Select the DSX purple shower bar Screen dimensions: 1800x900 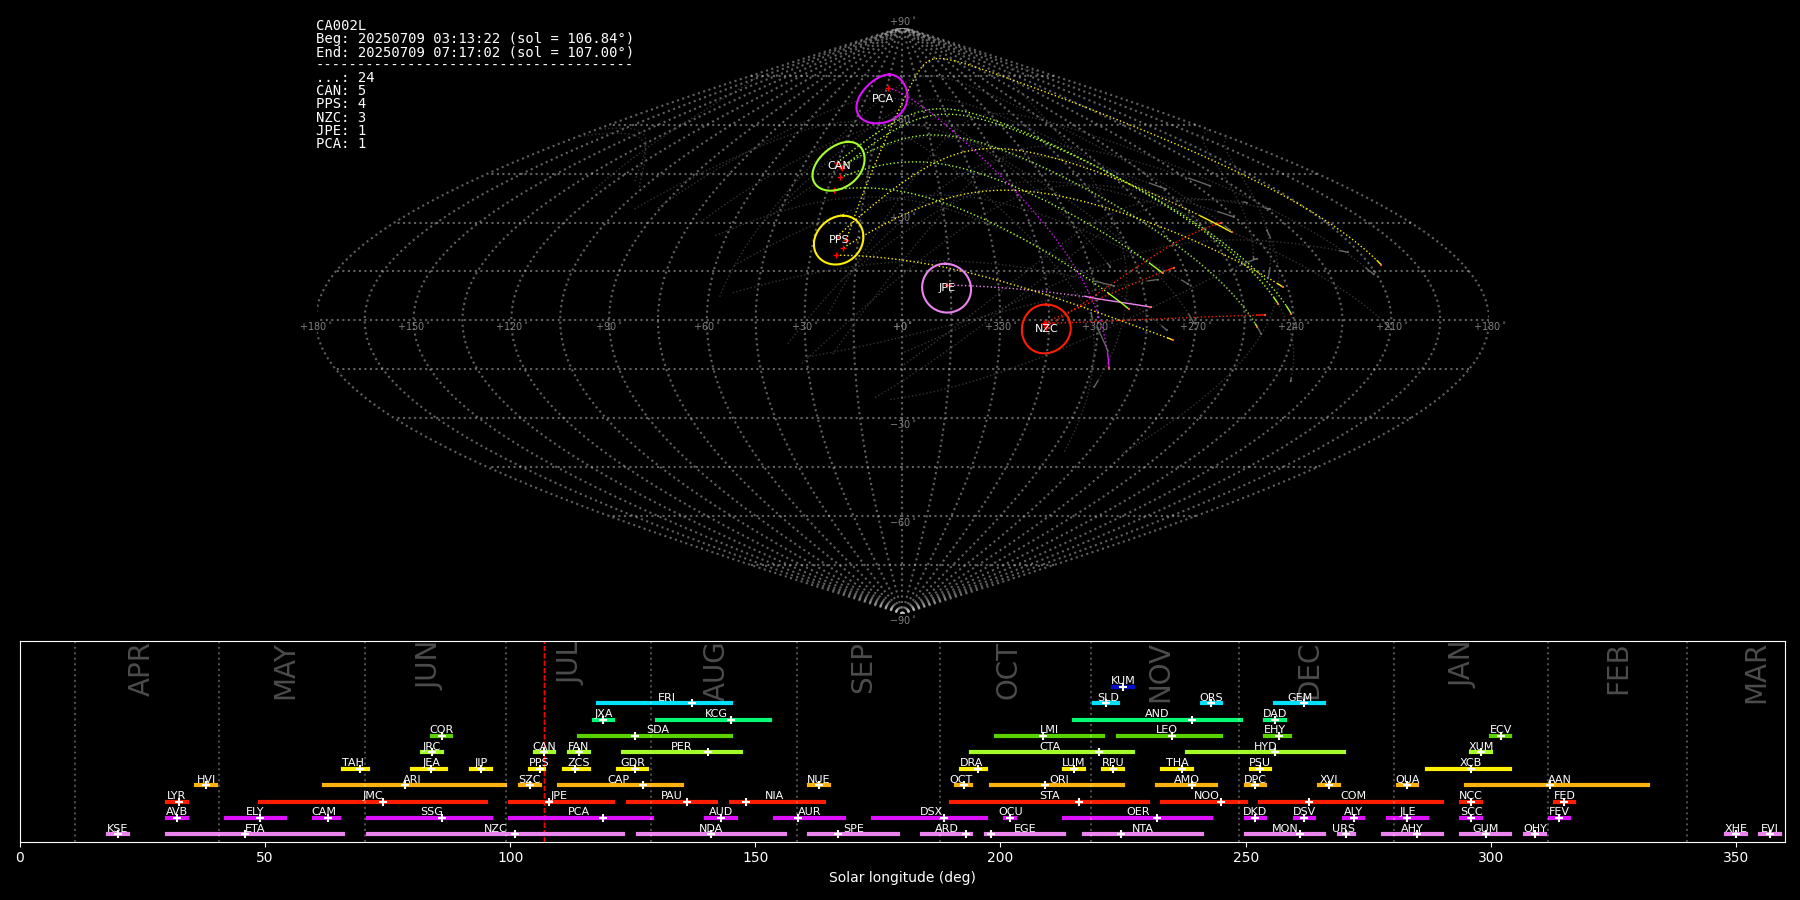point(929,818)
